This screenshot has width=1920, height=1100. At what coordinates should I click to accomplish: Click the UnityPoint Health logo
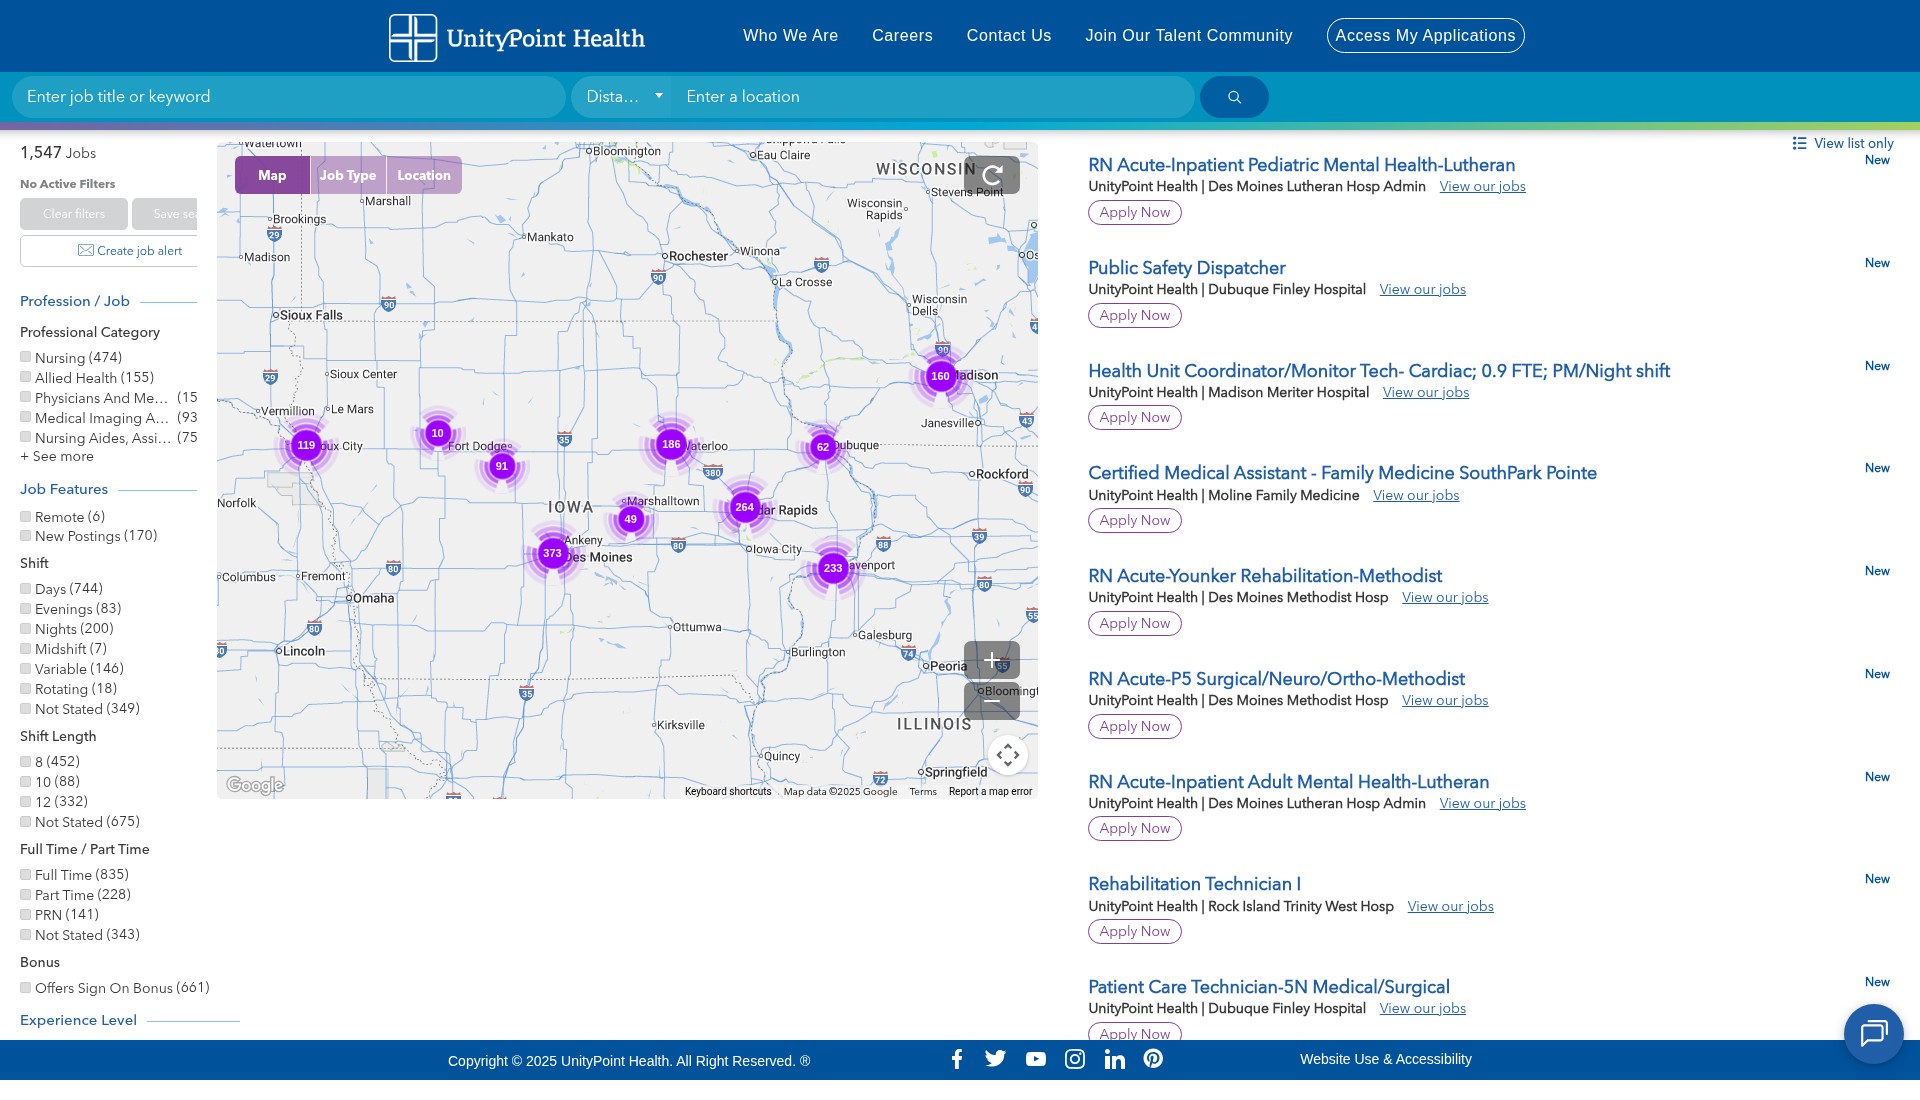pos(517,38)
